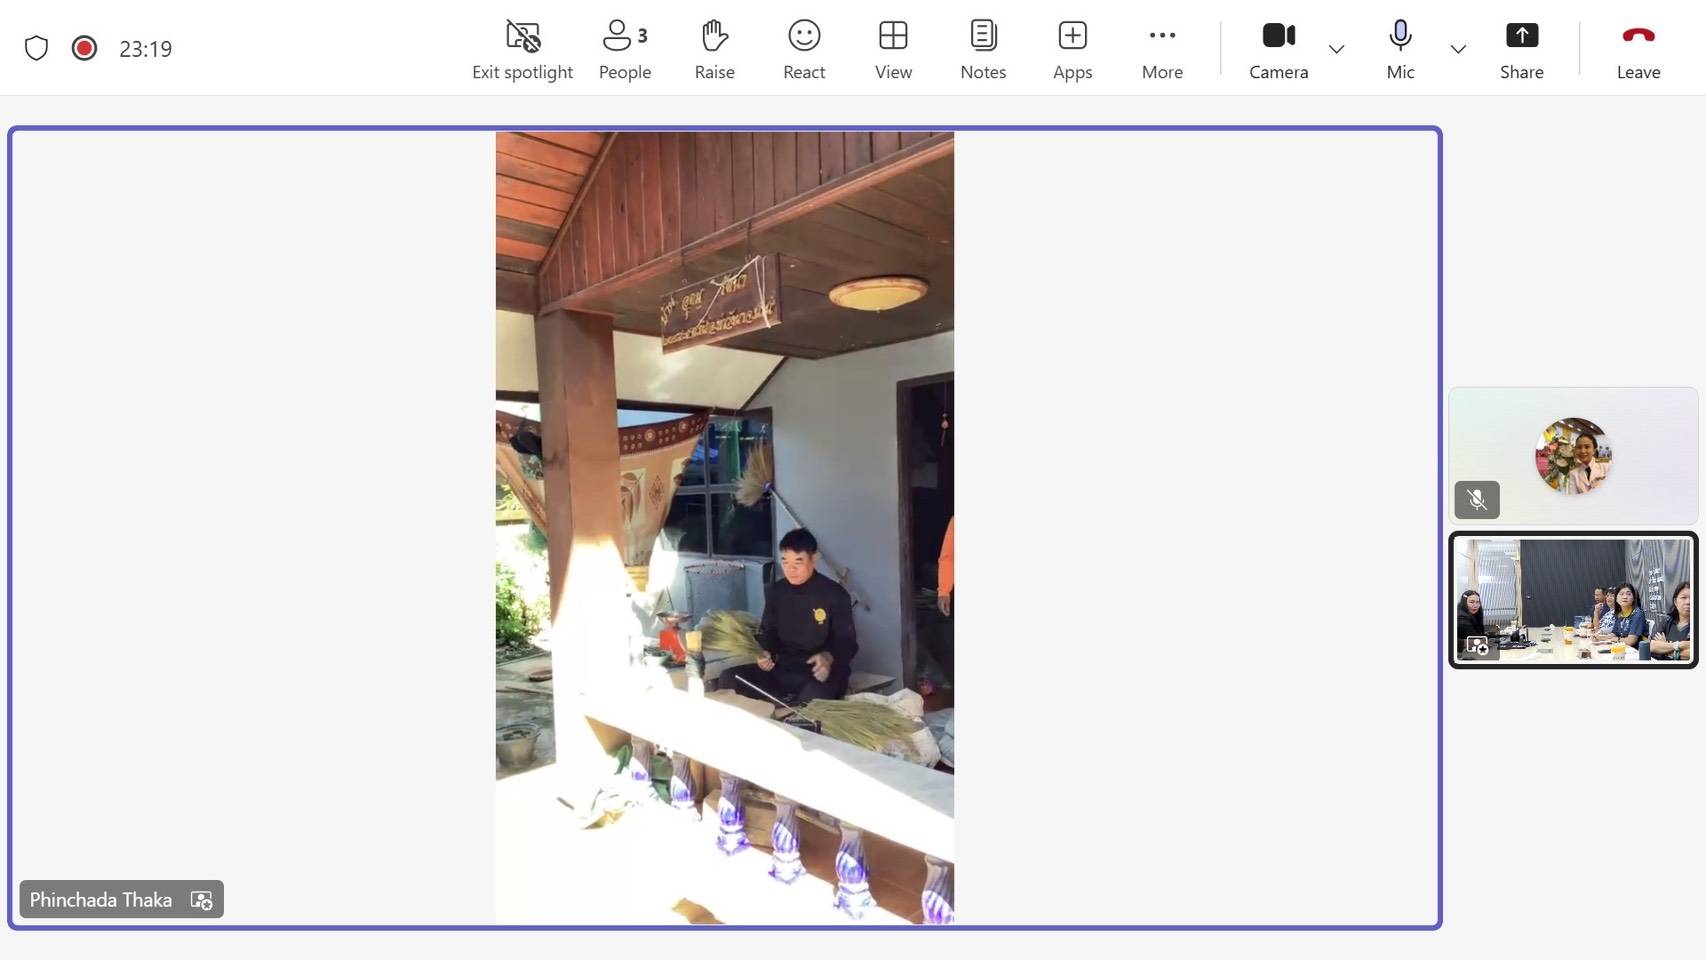Viewport: 1706px width, 960px height.
Task: Open the View layout options
Action: (x=893, y=49)
